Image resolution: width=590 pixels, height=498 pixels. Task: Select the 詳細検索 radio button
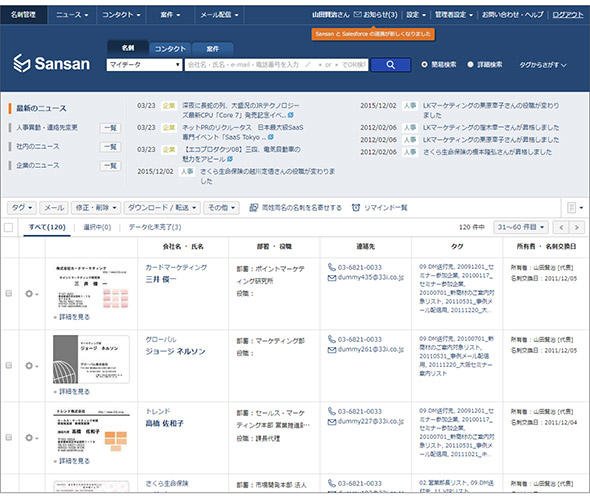pyautogui.click(x=470, y=65)
